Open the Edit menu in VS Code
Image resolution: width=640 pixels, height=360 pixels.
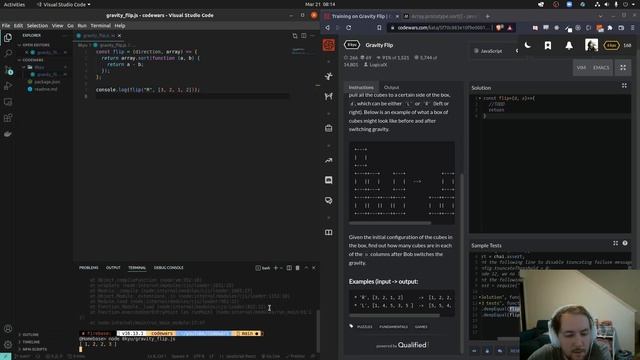coord(18,26)
